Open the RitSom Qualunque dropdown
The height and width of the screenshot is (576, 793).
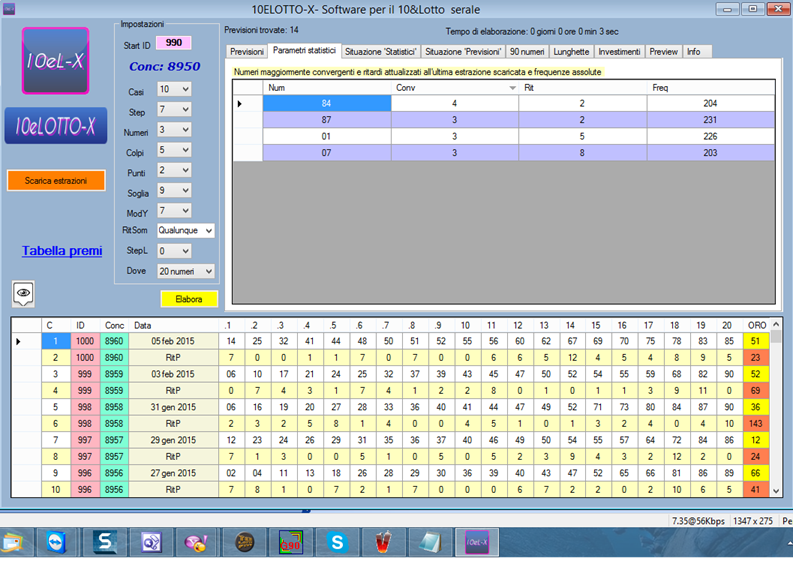coord(186,231)
